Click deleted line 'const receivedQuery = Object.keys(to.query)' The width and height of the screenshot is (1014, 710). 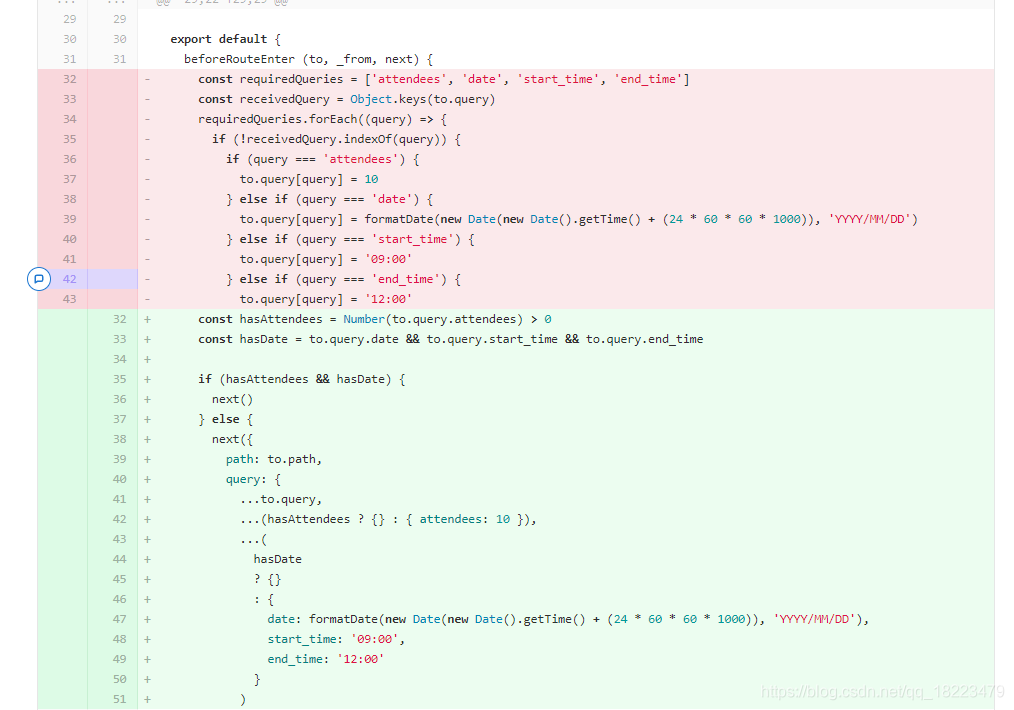(x=347, y=99)
